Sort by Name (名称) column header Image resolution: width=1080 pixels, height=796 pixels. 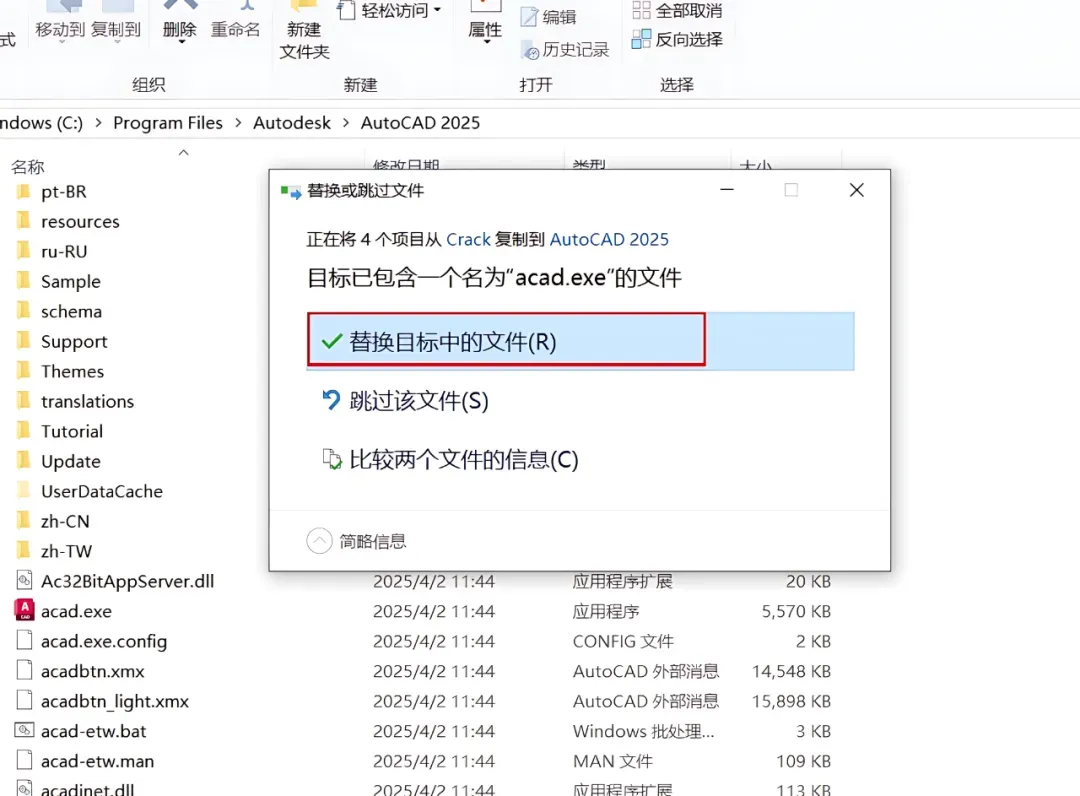click(x=28, y=167)
